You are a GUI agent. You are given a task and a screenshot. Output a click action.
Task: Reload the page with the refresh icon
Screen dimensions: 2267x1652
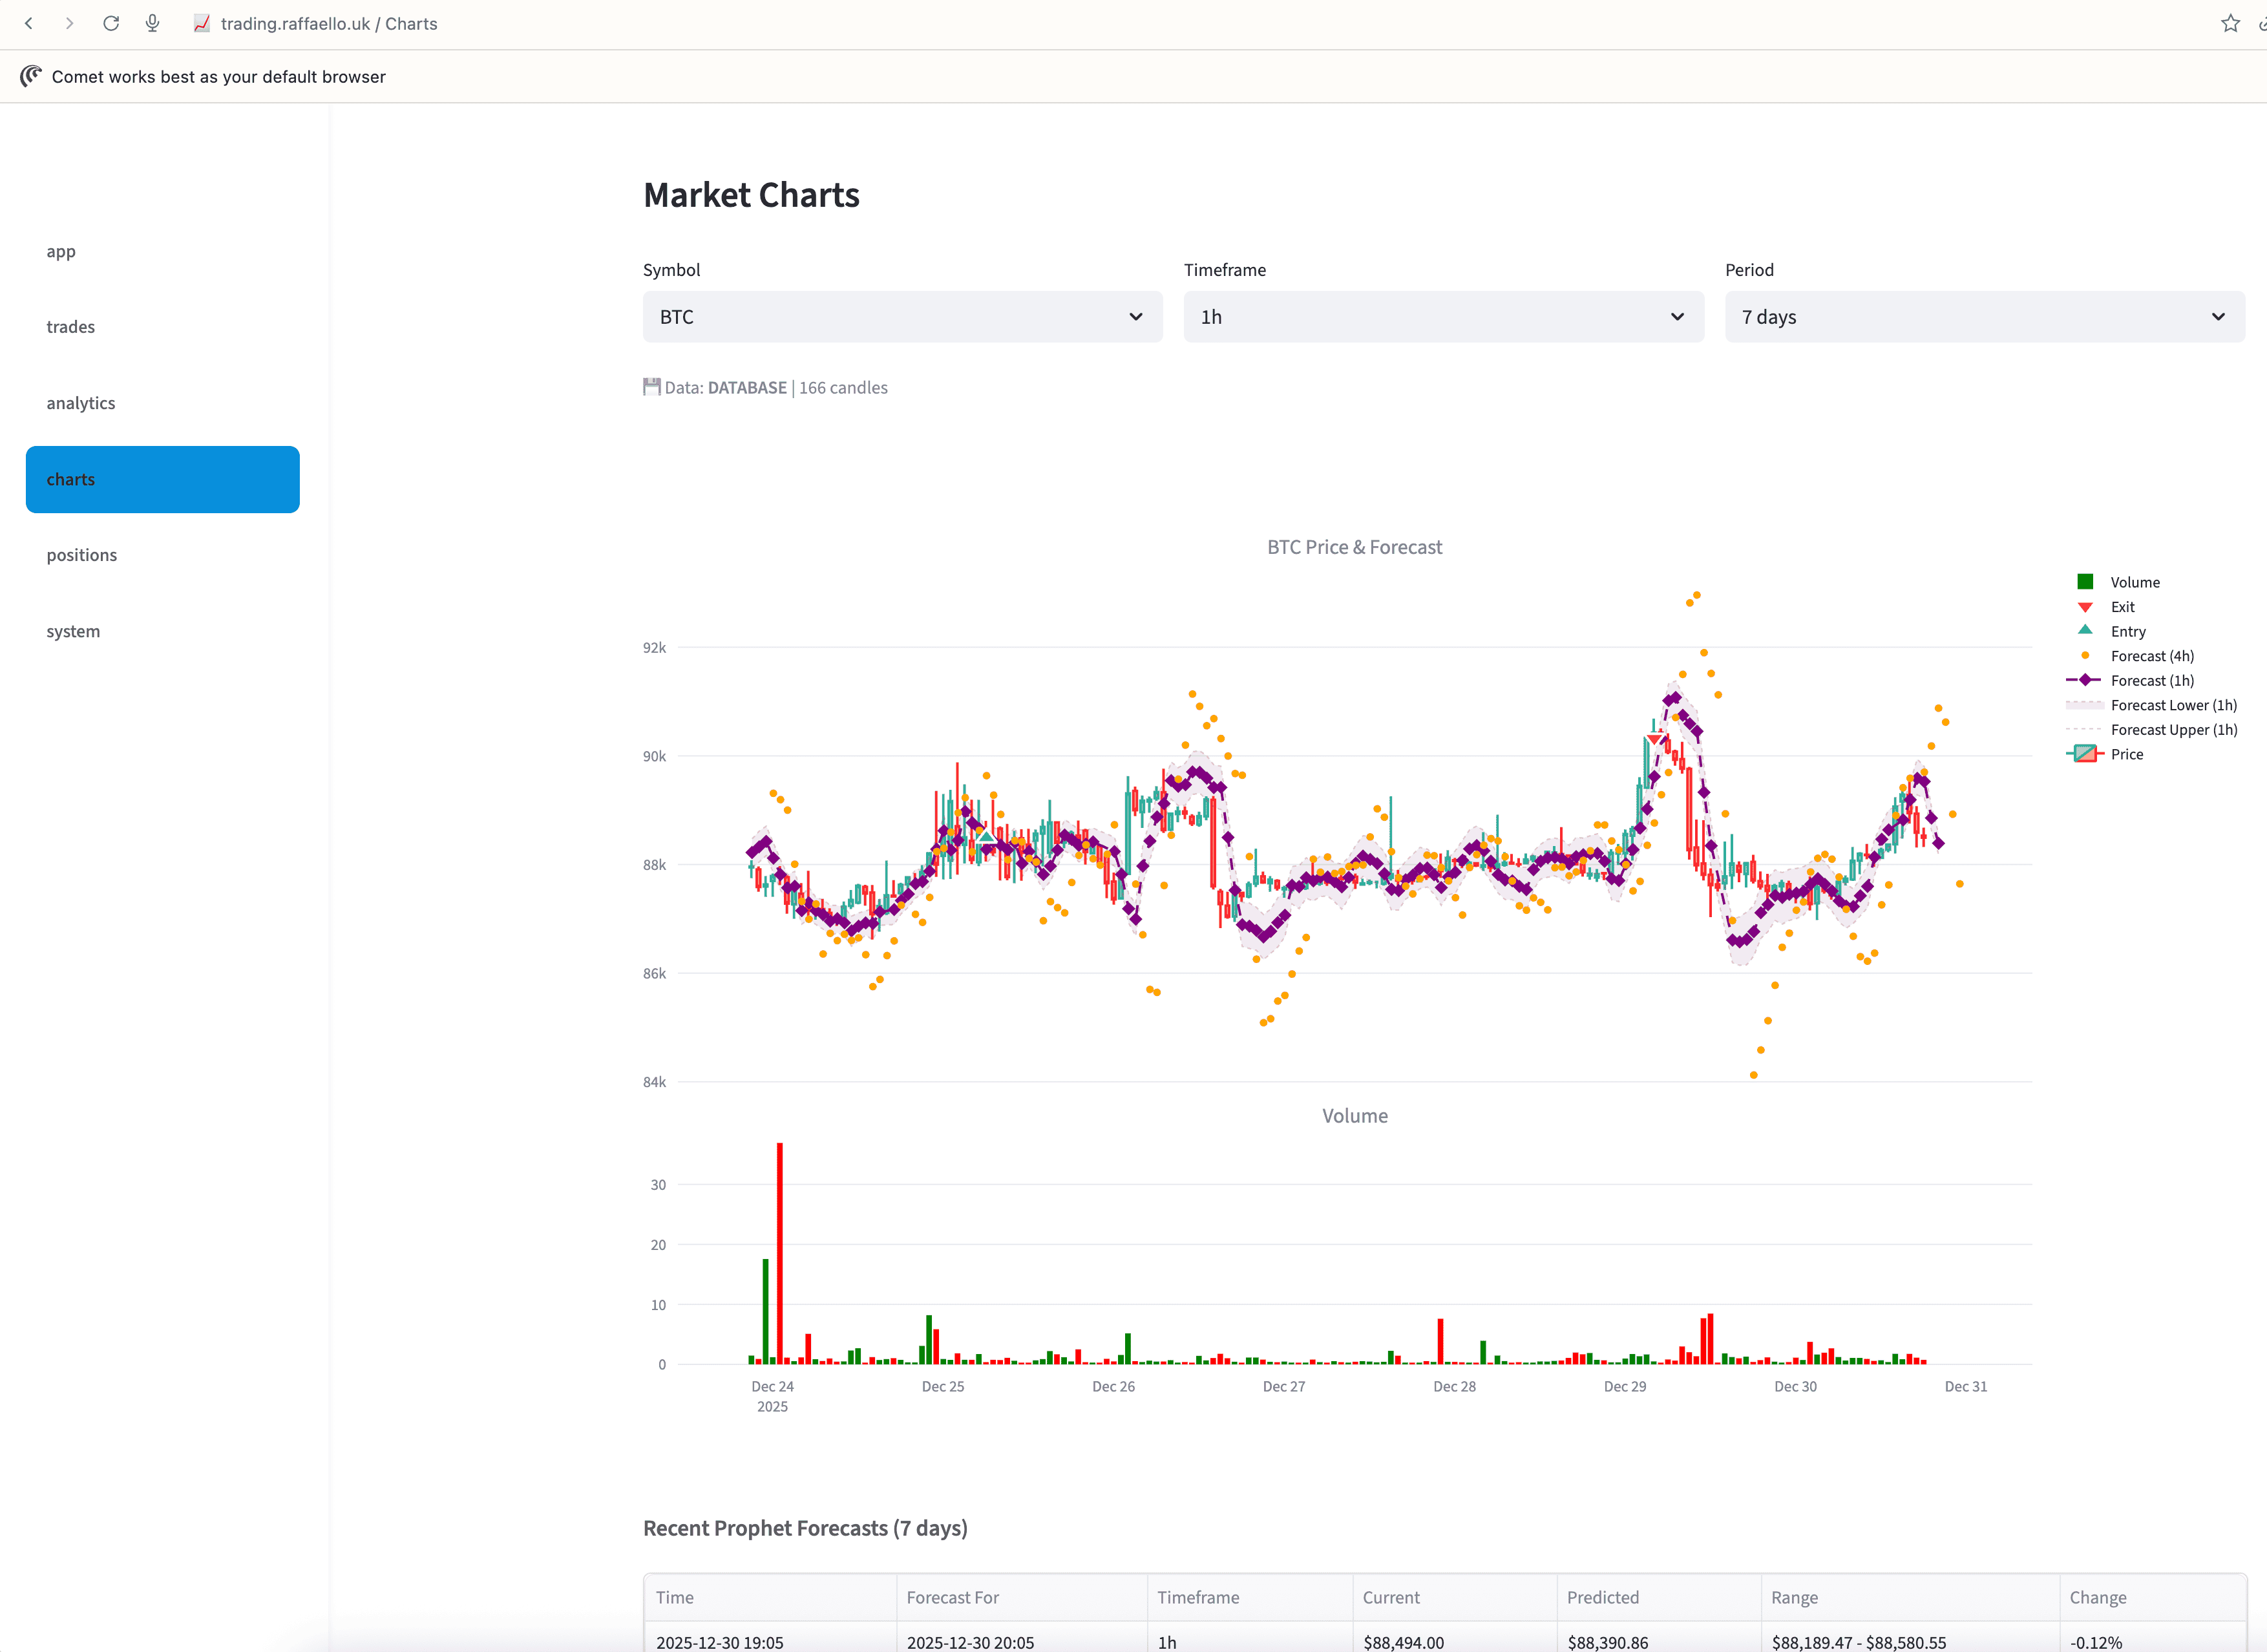click(x=111, y=23)
